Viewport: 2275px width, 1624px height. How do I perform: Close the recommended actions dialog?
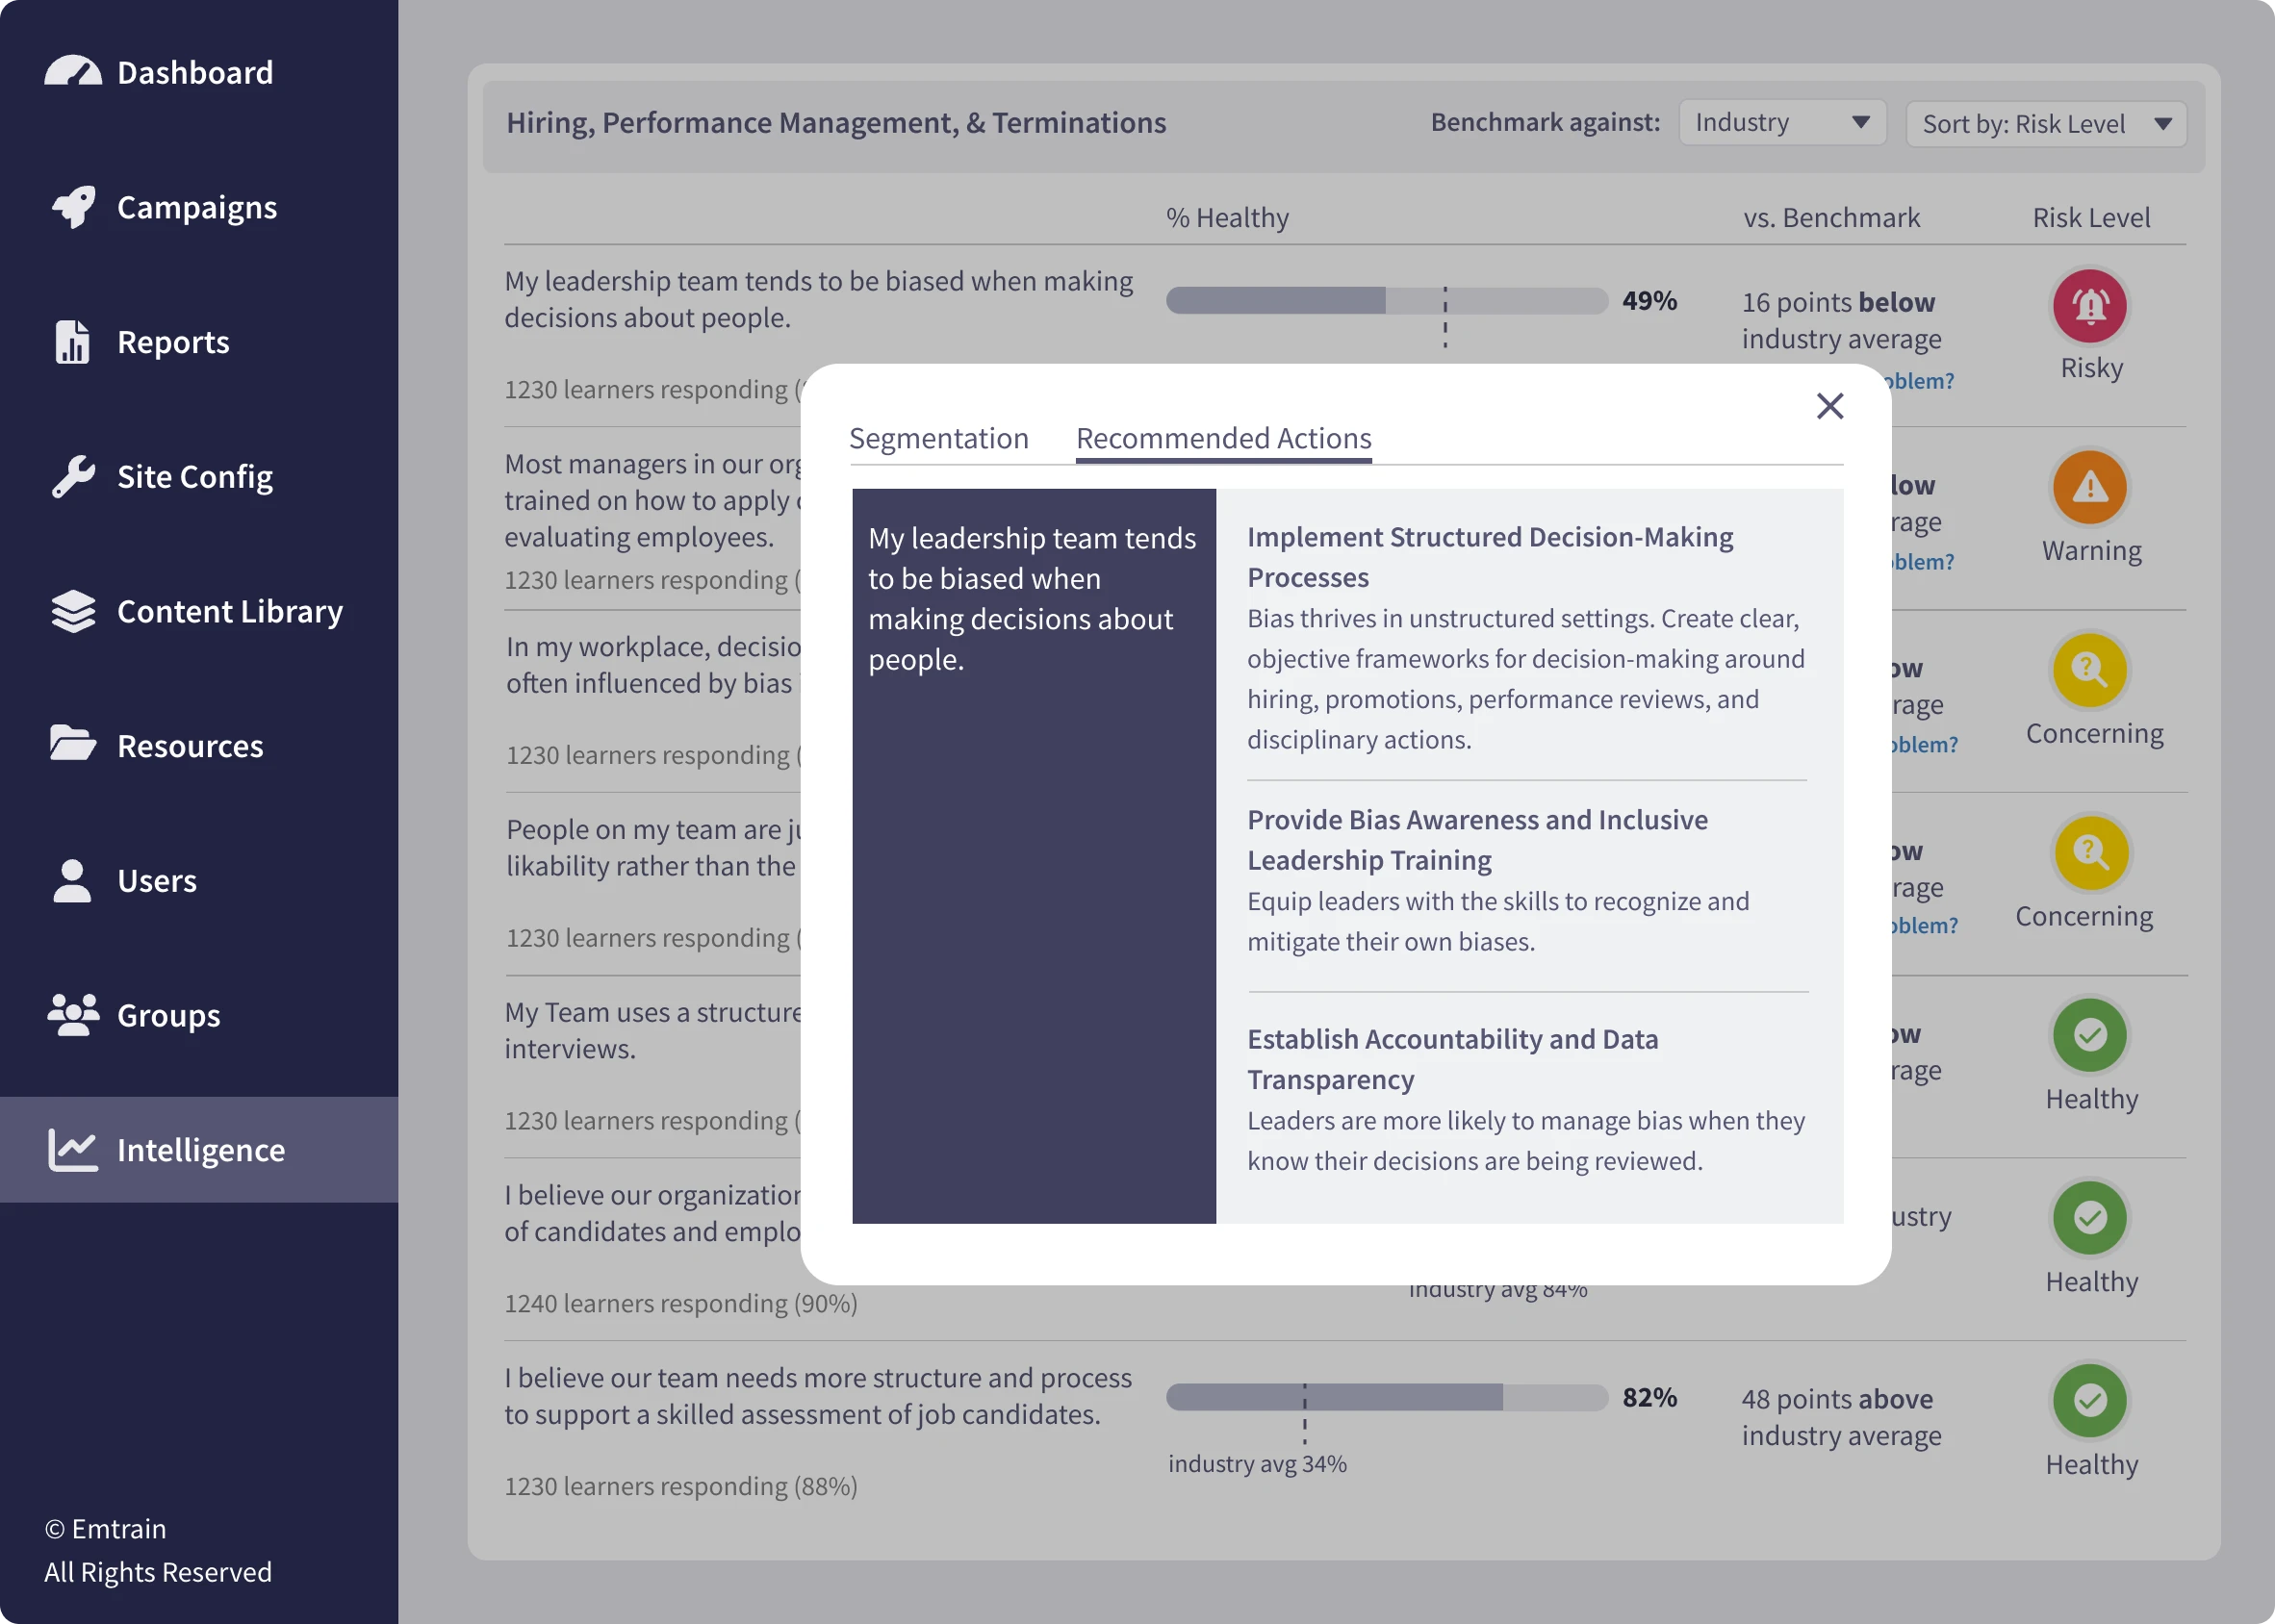tap(1829, 406)
